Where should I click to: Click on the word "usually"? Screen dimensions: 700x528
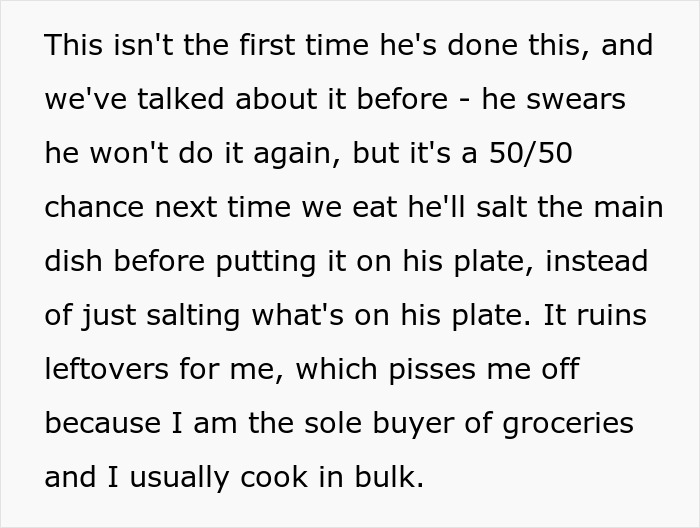coord(178,477)
